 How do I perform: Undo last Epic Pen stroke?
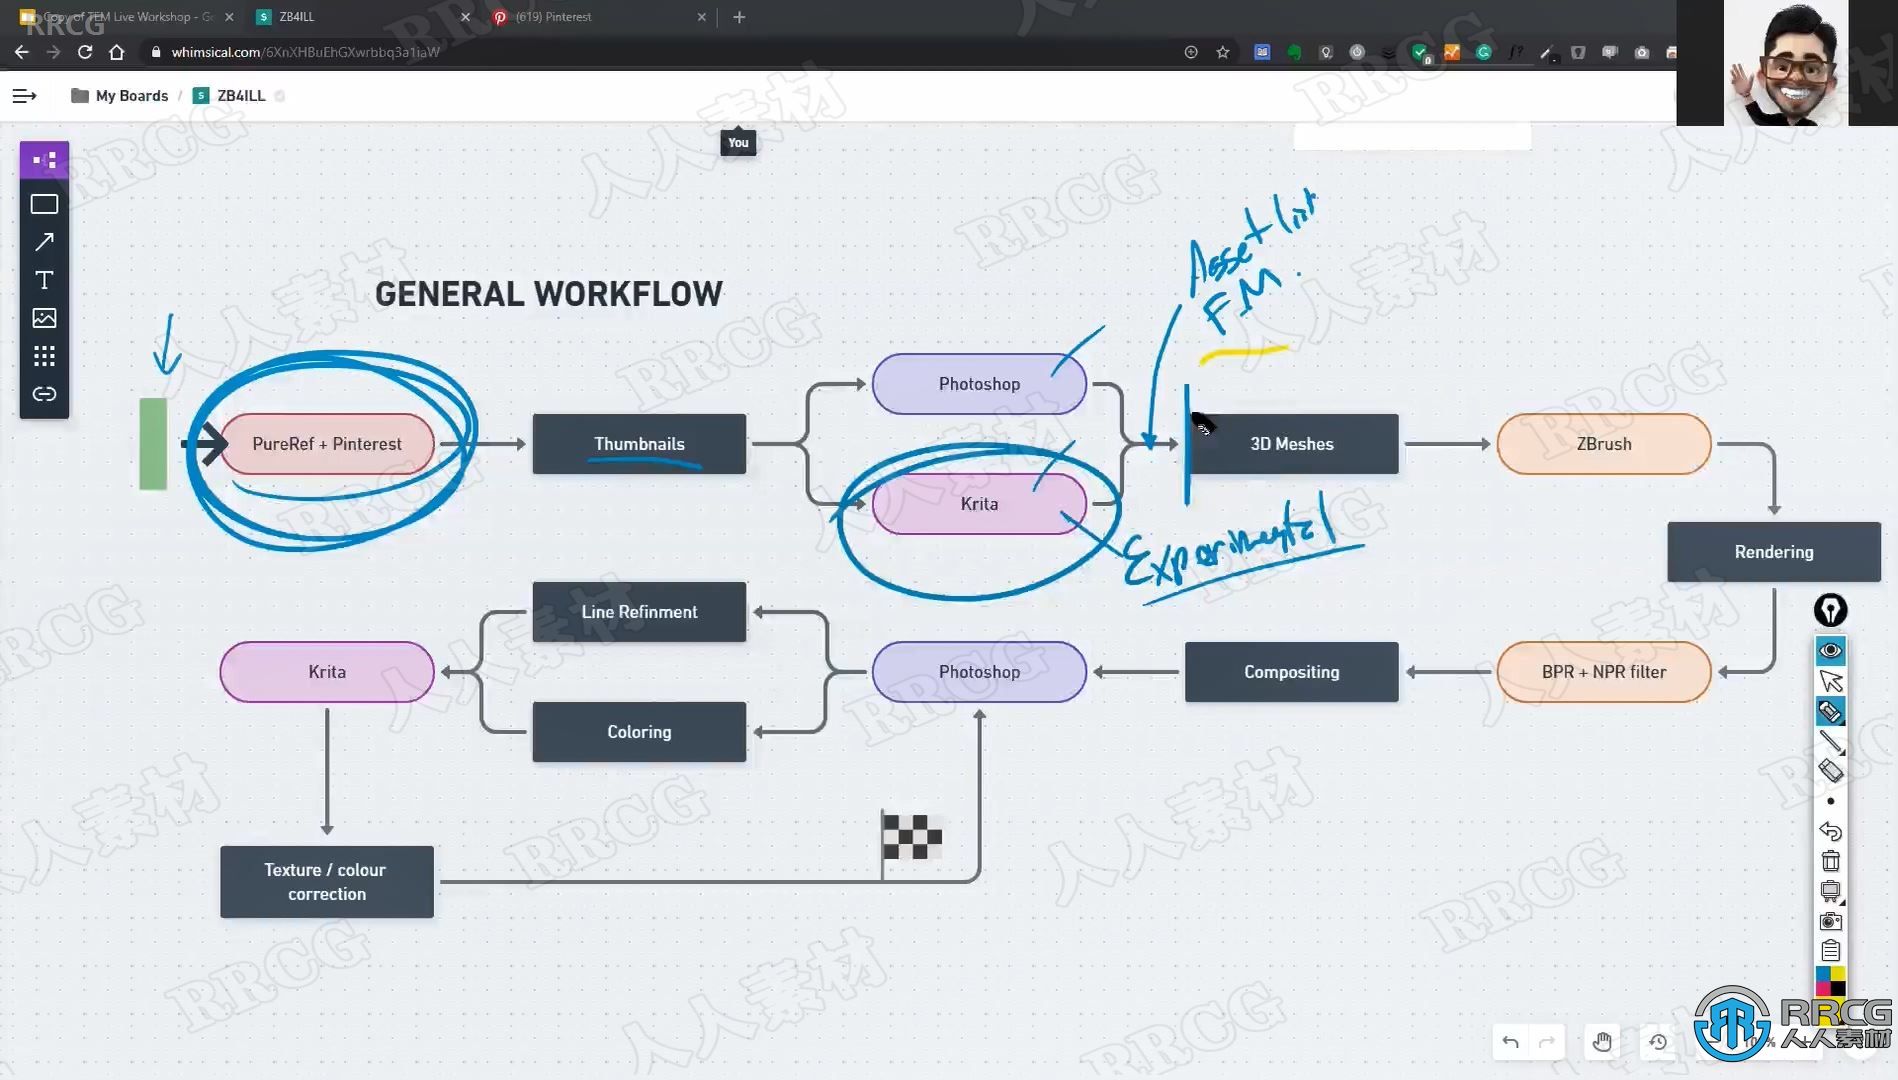coord(1830,831)
